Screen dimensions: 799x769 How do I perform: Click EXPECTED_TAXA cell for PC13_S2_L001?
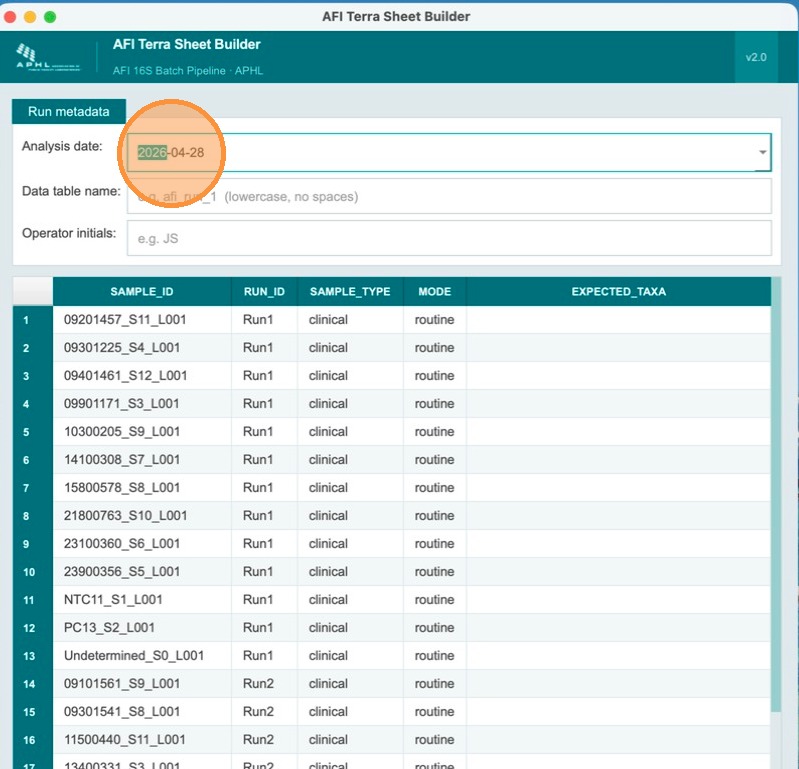[x=618, y=628]
